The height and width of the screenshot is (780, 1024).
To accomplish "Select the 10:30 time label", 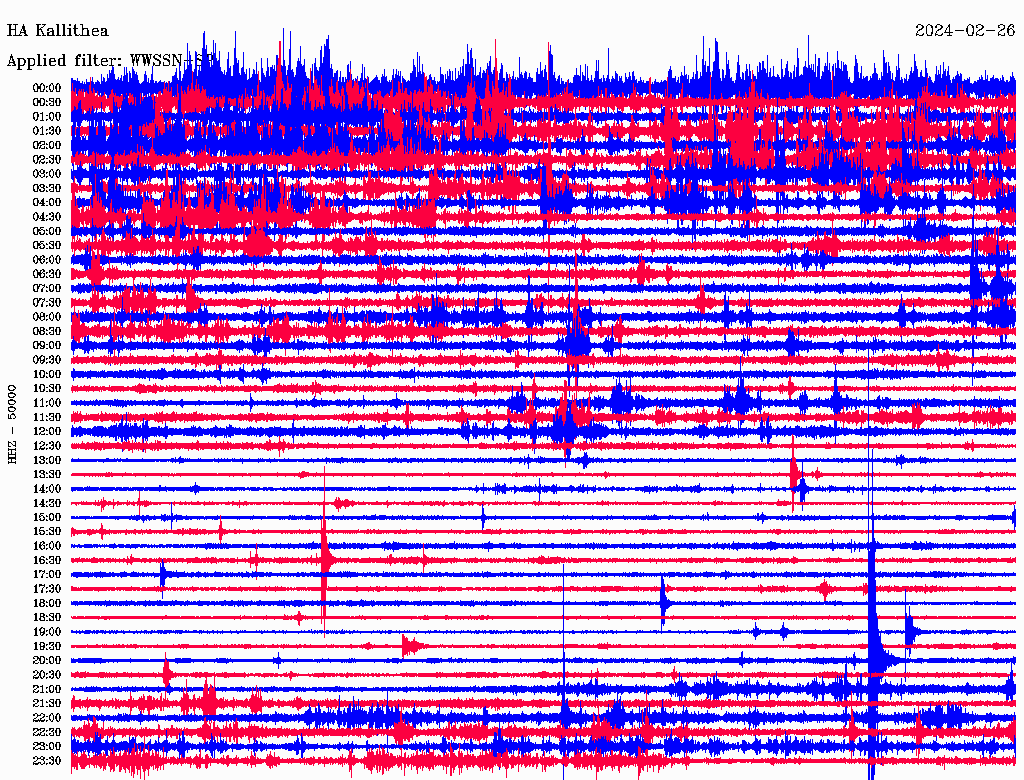I will pos(47,388).
